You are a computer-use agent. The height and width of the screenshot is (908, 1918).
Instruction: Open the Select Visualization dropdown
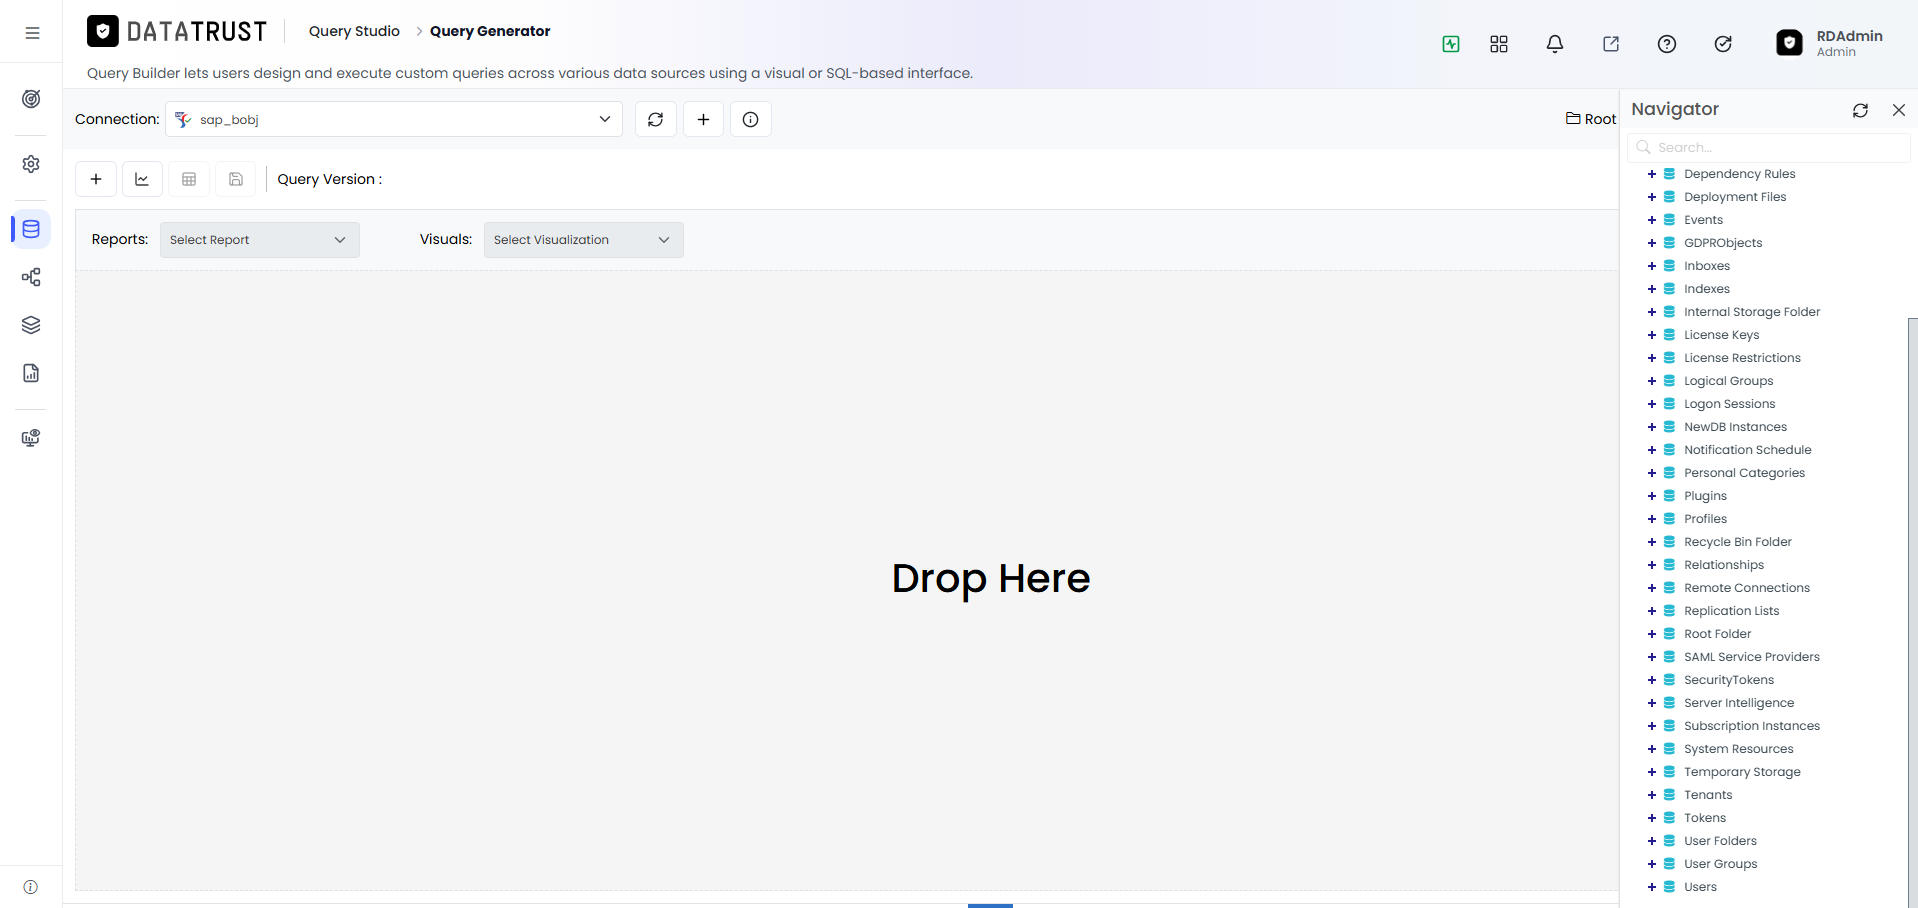584,240
